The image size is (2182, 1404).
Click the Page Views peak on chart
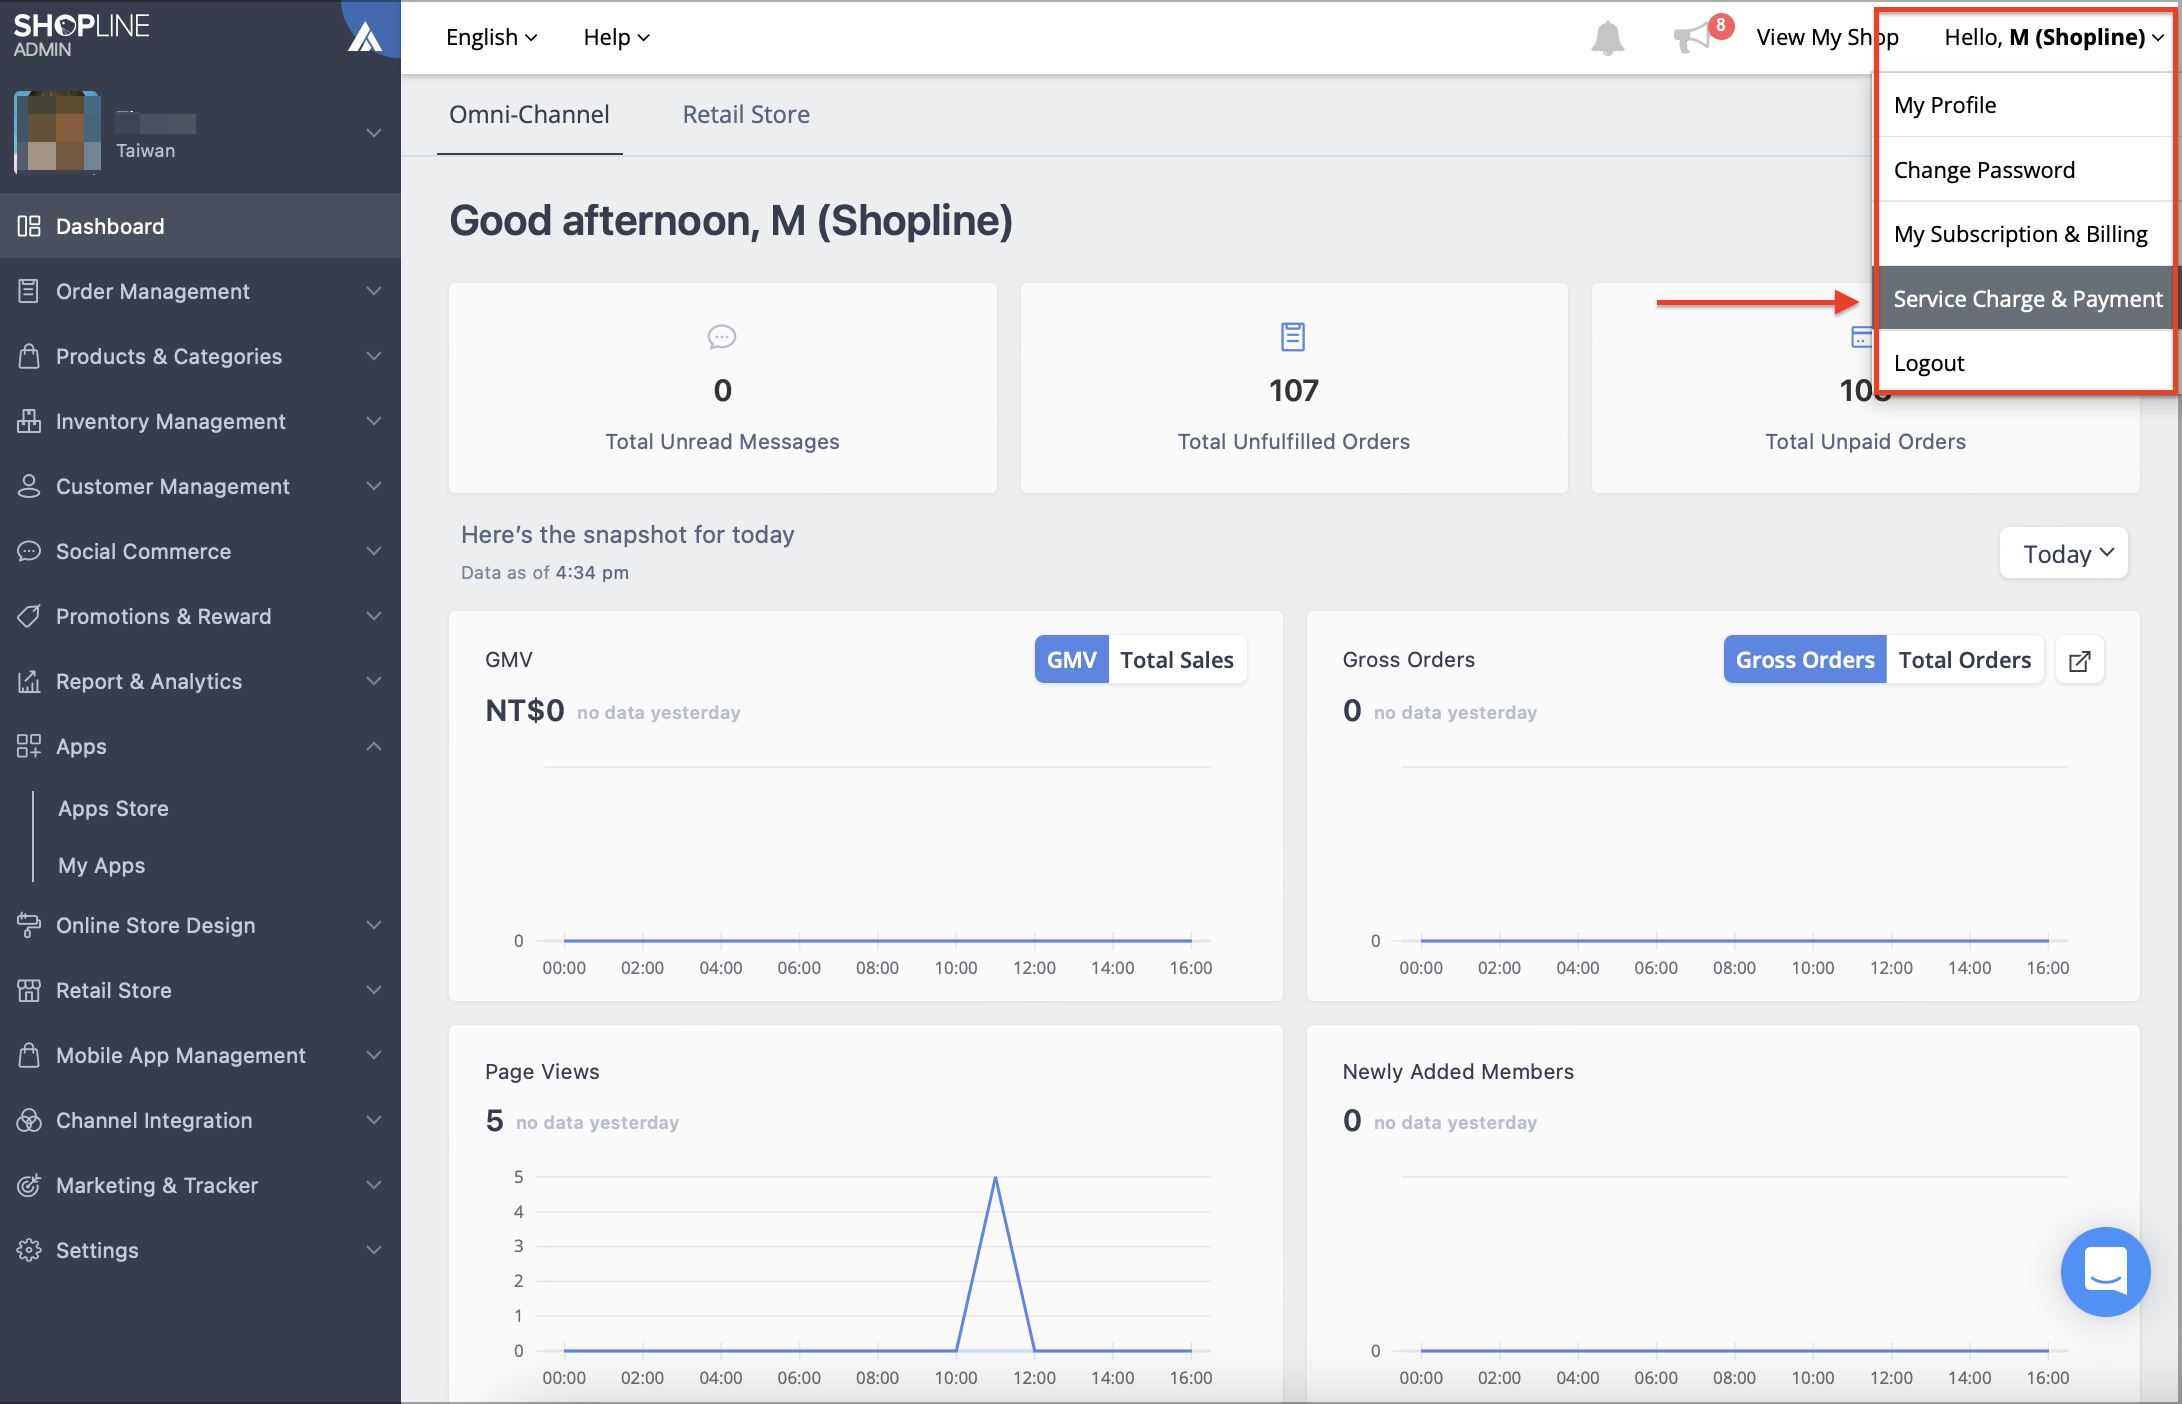click(x=995, y=1178)
